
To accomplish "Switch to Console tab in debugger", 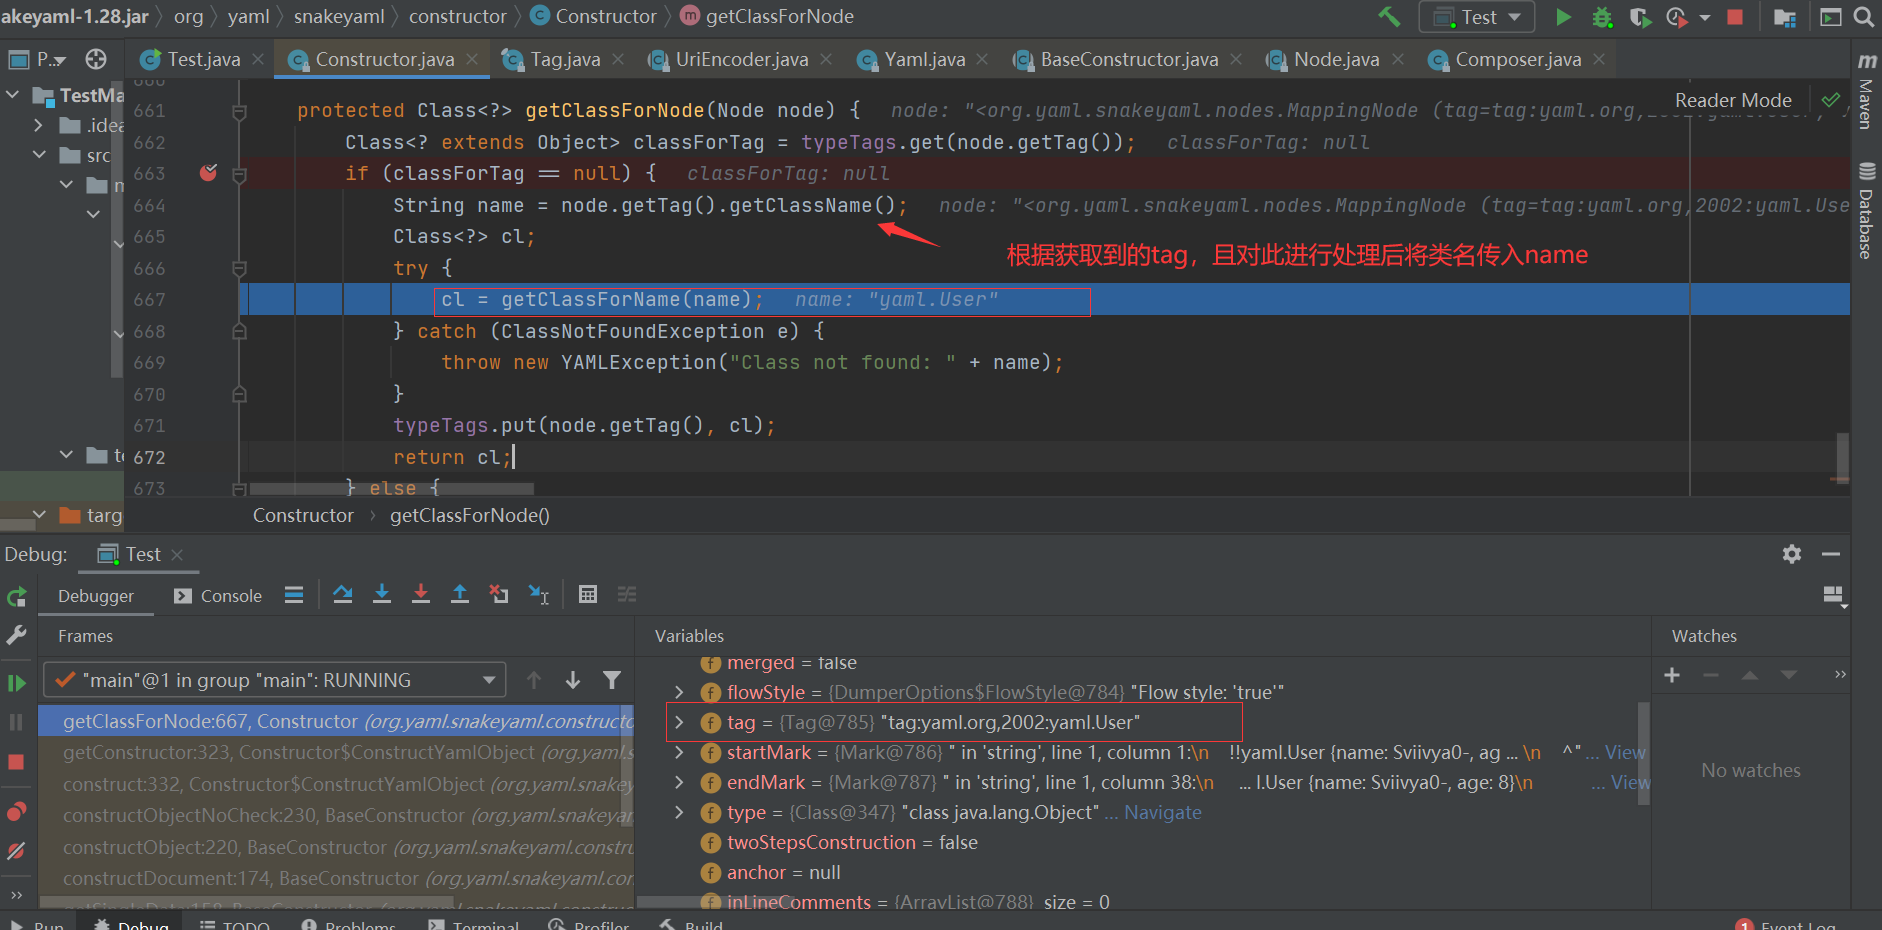I will point(218,596).
